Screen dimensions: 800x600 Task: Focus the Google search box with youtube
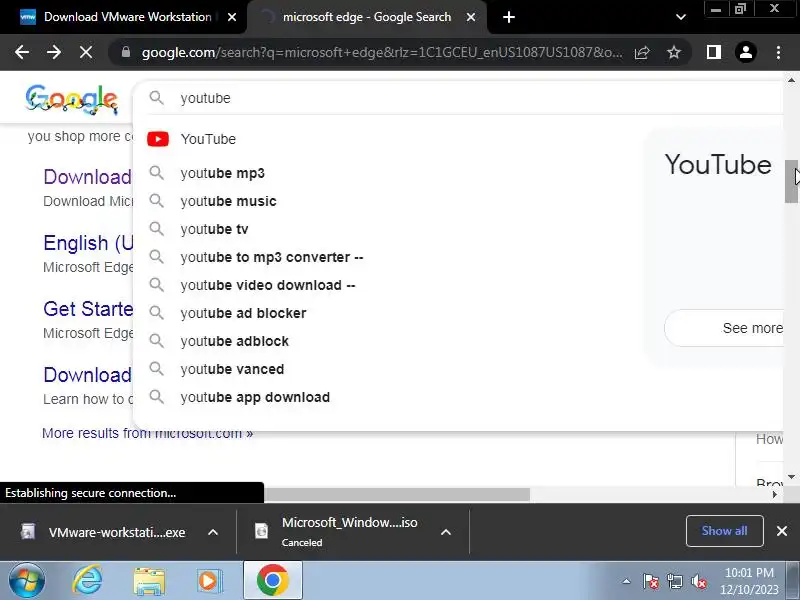(x=459, y=98)
